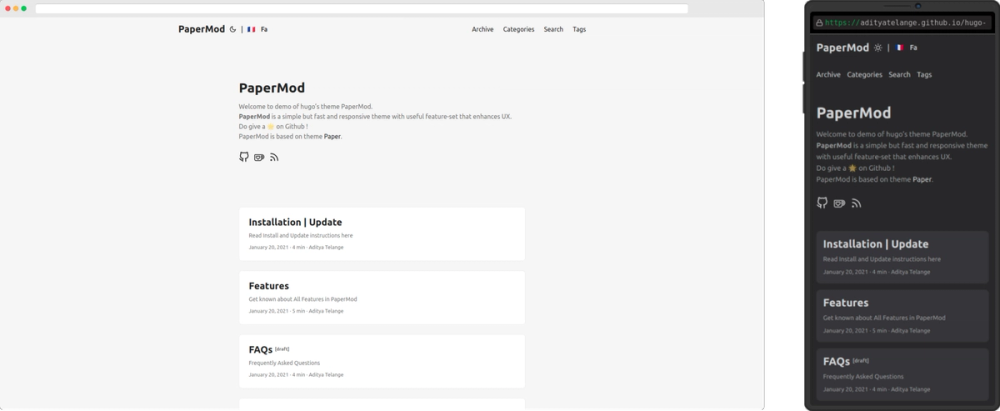Viewport: 1000px width, 411px height.
Task: Open Archive menu in desktop header
Action: [x=483, y=29]
